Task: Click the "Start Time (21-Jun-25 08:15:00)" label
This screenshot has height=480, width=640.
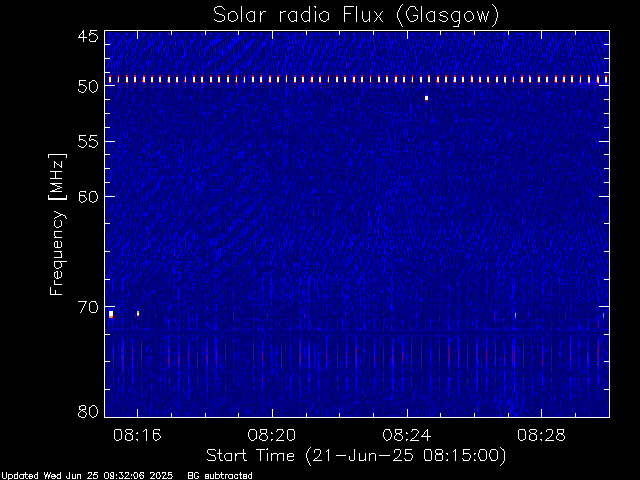Action: click(x=356, y=456)
